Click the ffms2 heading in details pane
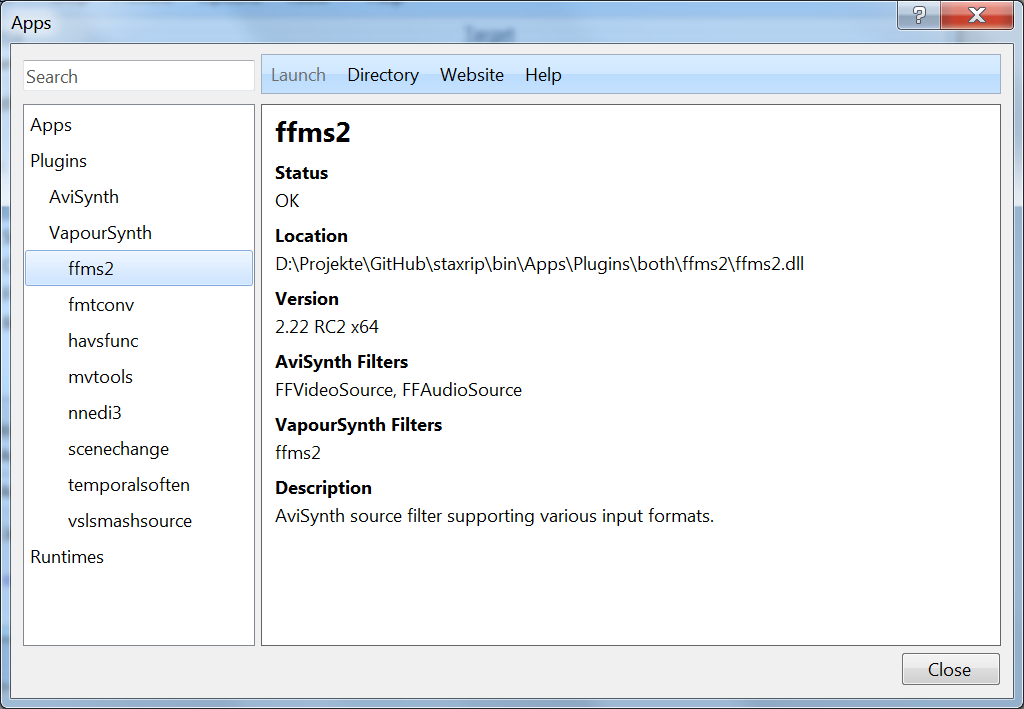The height and width of the screenshot is (709, 1024). [x=313, y=132]
